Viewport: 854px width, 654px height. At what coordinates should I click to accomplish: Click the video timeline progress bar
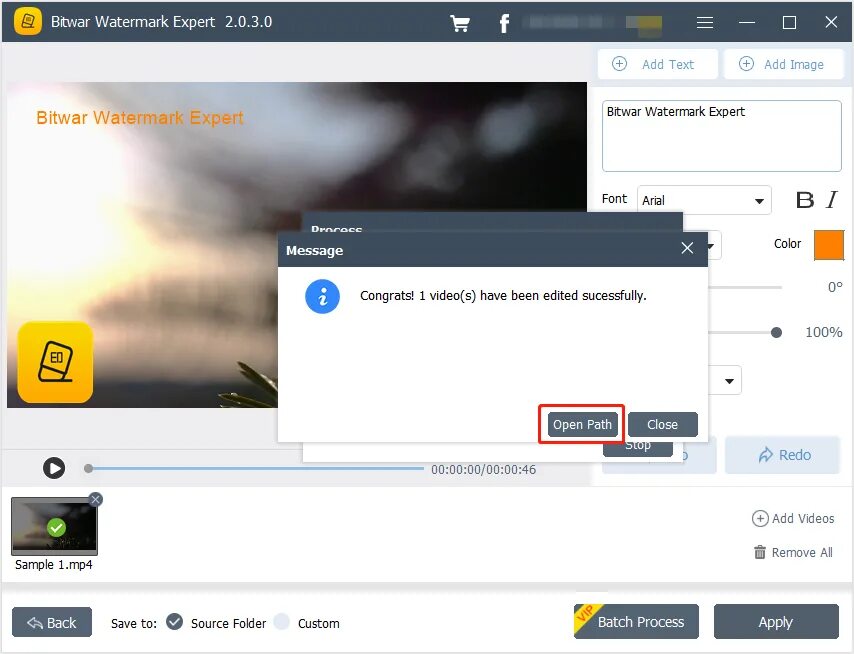(256, 468)
